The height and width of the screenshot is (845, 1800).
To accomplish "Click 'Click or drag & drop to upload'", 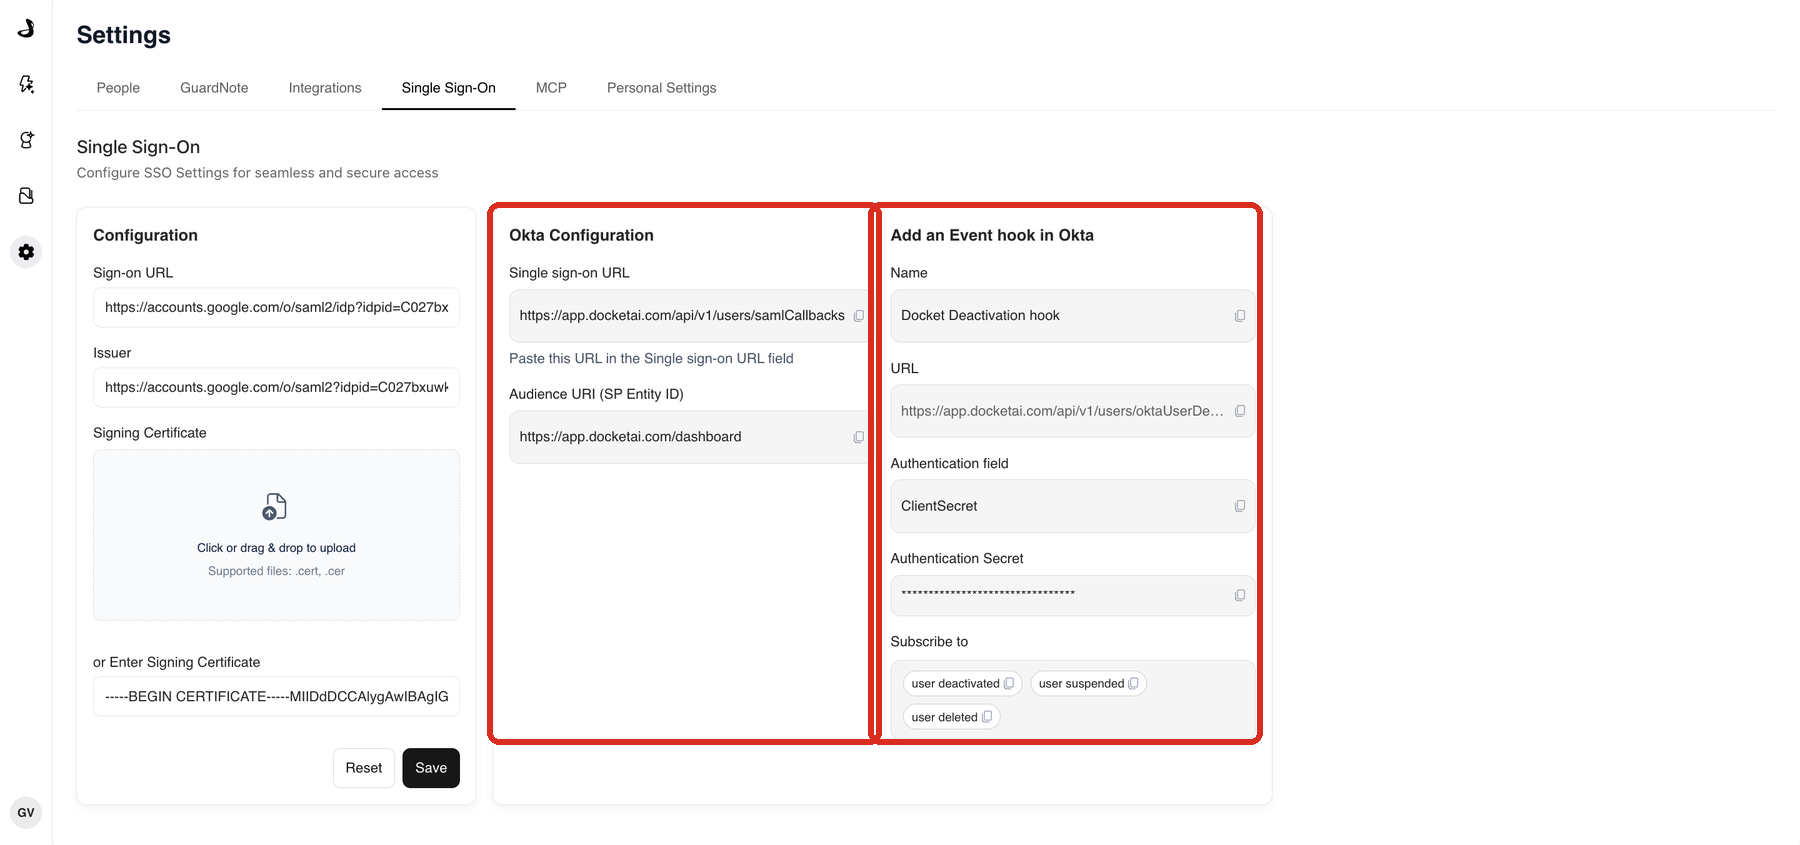I will point(276,548).
